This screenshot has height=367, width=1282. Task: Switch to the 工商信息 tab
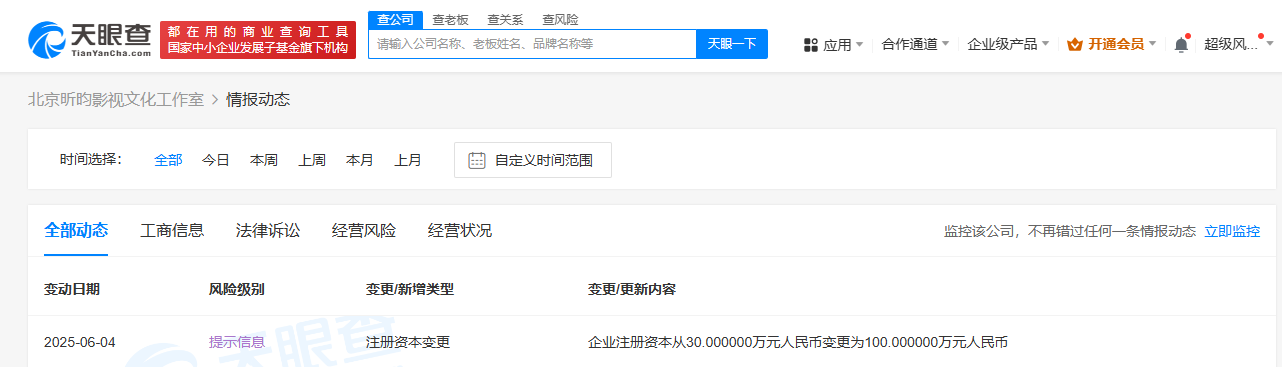pyautogui.click(x=172, y=231)
